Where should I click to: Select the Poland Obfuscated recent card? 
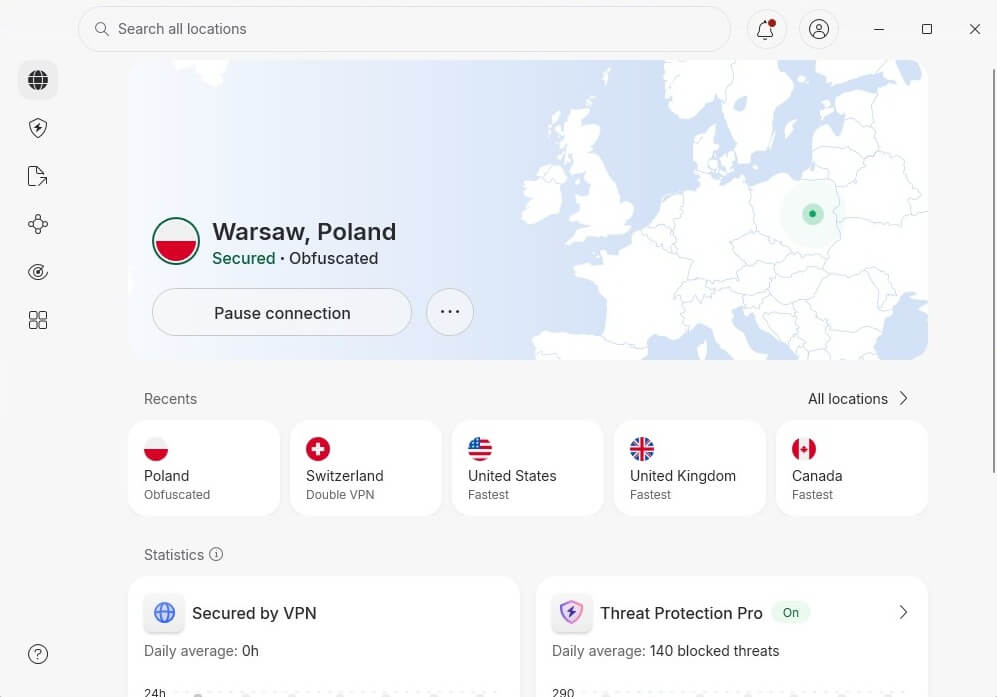point(204,468)
